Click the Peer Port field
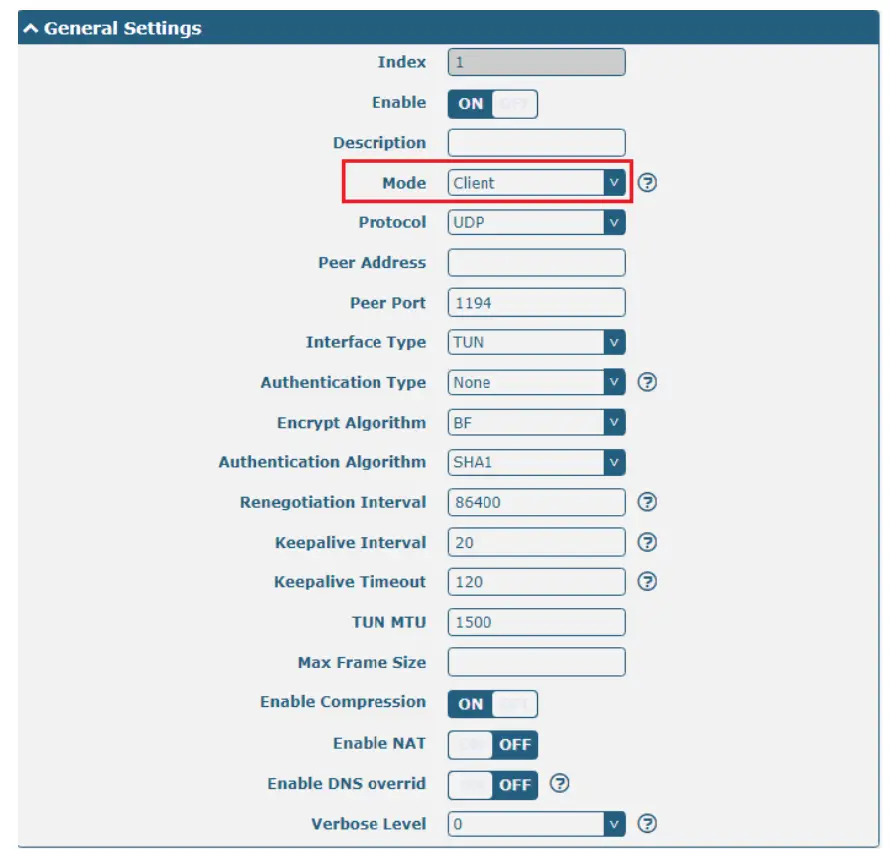The height and width of the screenshot is (854, 889). [x=536, y=303]
